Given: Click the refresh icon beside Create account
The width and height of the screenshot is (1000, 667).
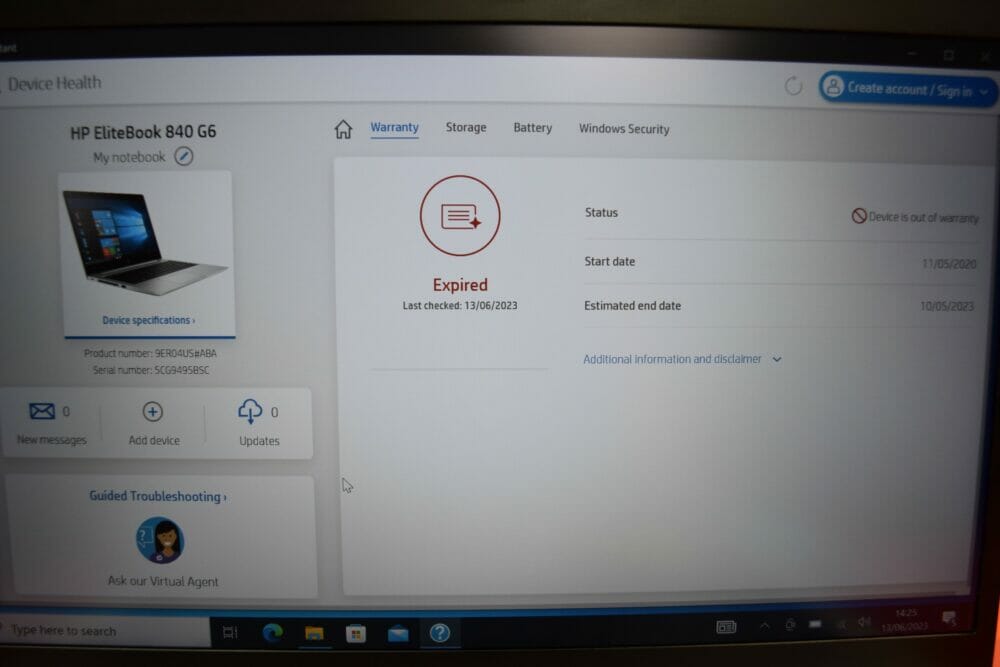Looking at the screenshot, I should pos(793,85).
